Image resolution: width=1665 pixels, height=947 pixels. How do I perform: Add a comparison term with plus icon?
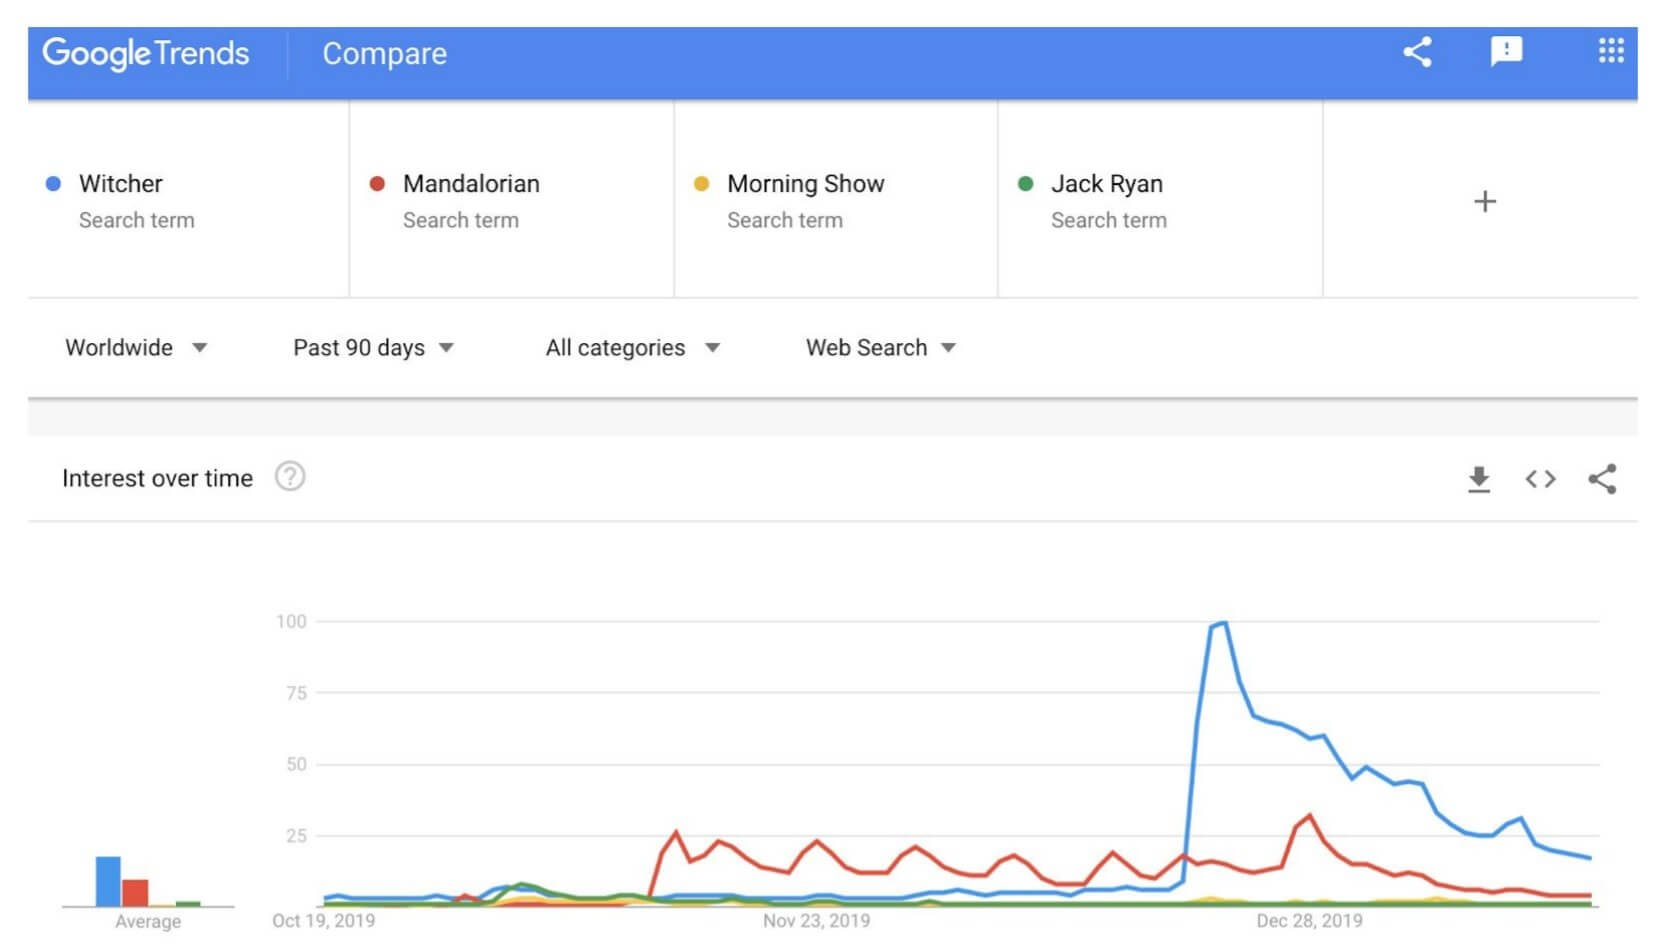(1485, 202)
